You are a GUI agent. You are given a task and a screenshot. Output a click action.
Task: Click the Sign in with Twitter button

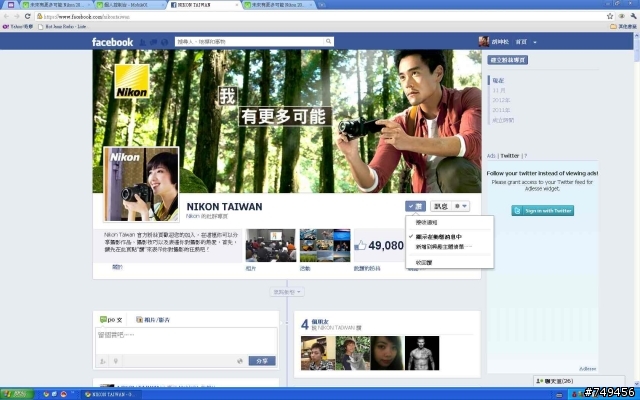point(542,211)
